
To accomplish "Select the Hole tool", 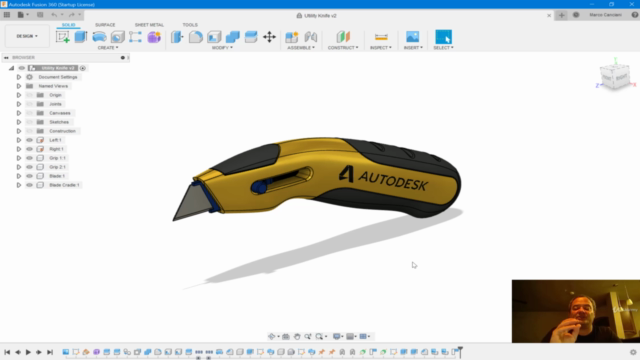I will point(118,37).
